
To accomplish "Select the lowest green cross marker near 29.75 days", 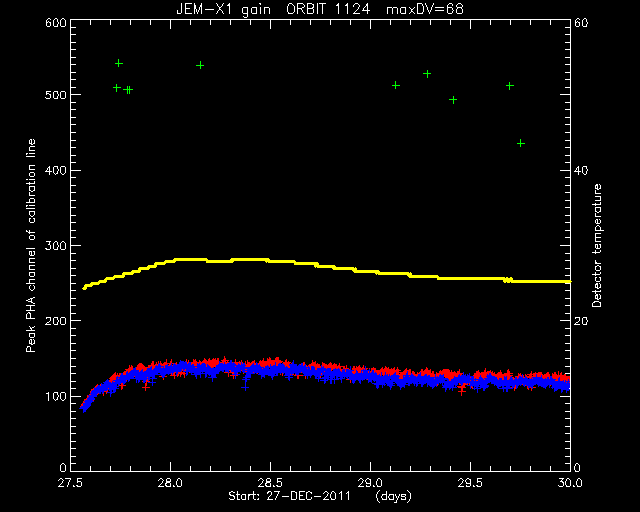I will pyautogui.click(x=520, y=143).
